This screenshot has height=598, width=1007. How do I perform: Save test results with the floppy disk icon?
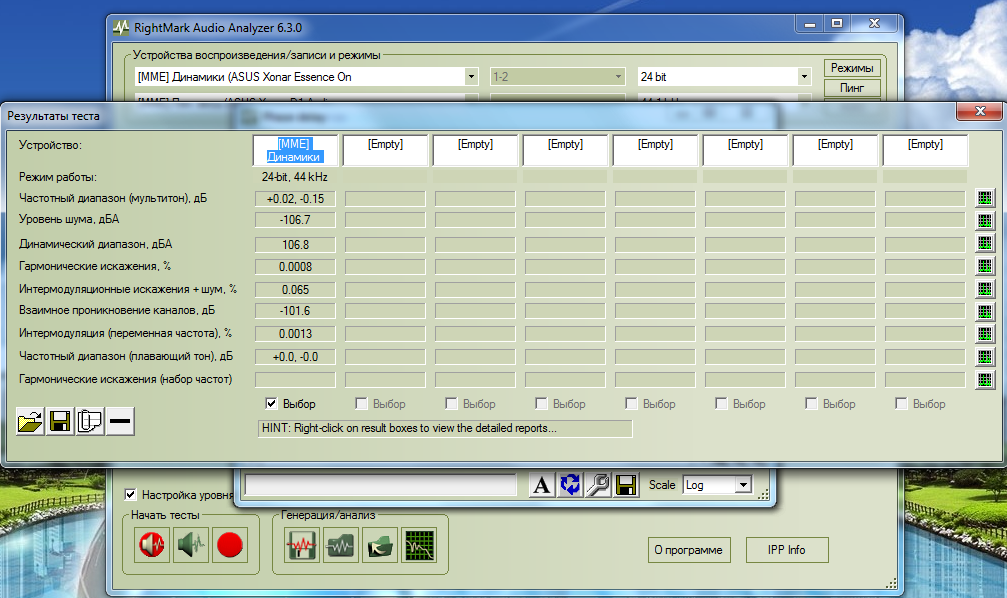(60, 421)
